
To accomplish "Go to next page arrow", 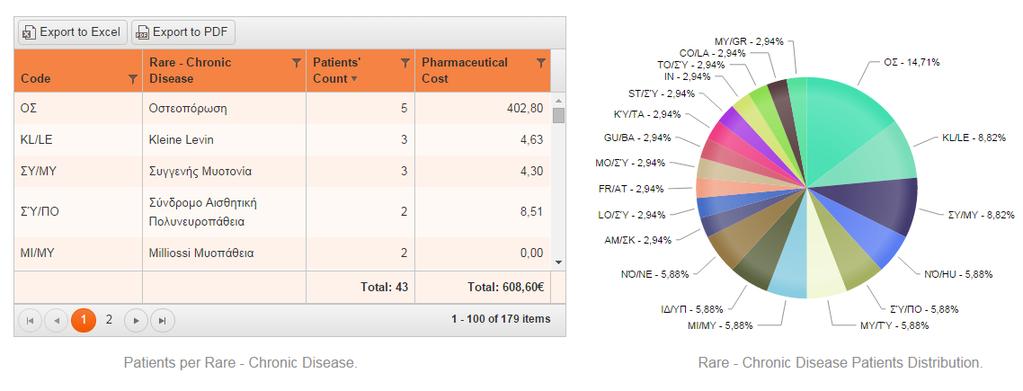I will tap(136, 321).
